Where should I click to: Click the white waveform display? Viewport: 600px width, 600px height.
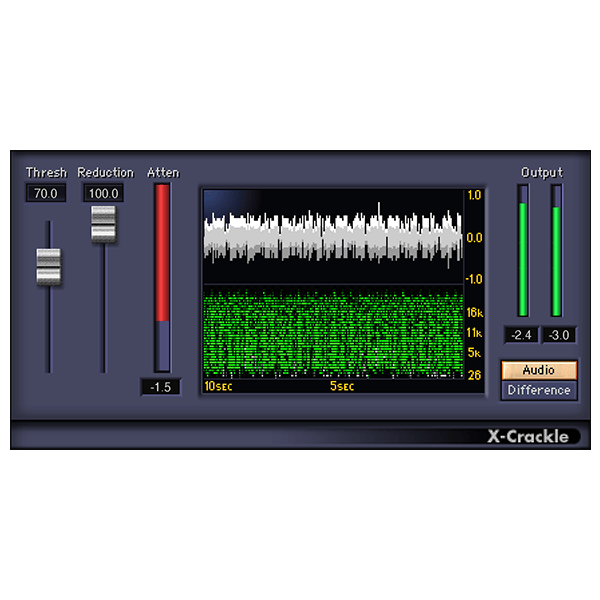point(333,236)
